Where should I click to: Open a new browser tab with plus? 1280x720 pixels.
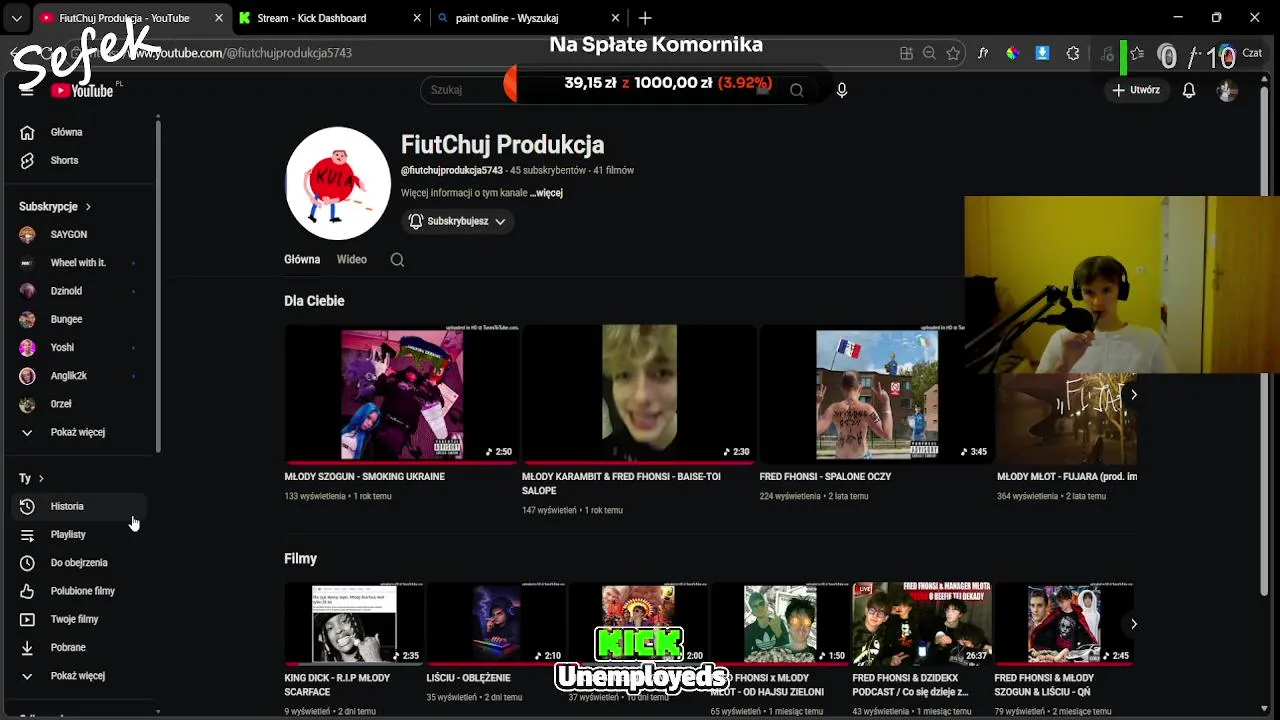click(645, 18)
